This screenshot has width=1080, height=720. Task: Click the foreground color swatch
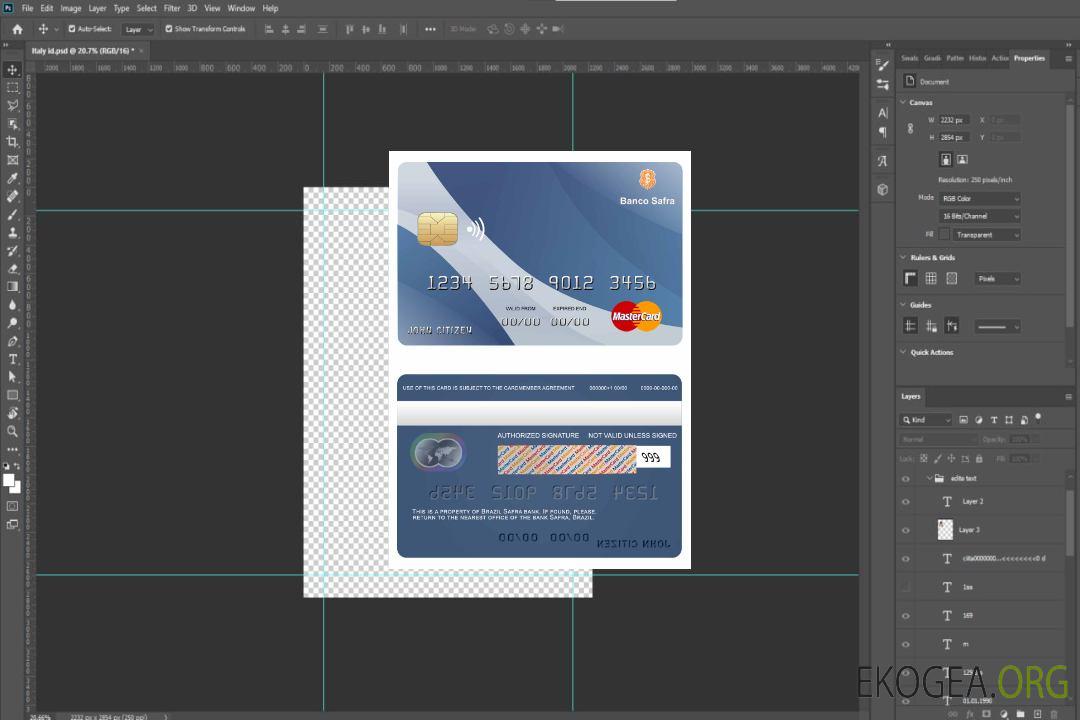tap(9, 481)
